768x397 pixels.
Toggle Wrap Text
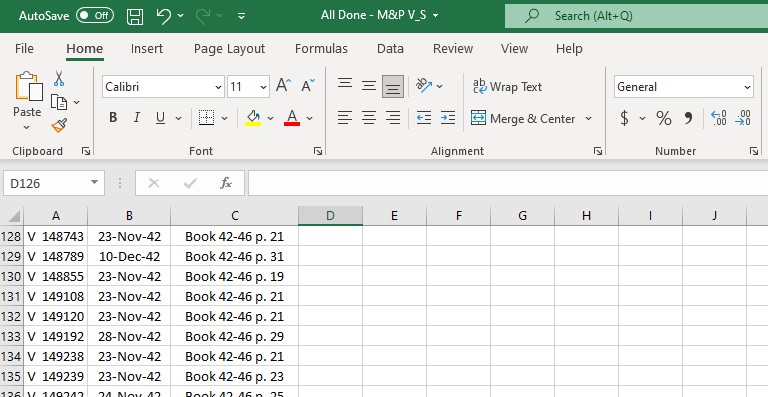(507, 87)
